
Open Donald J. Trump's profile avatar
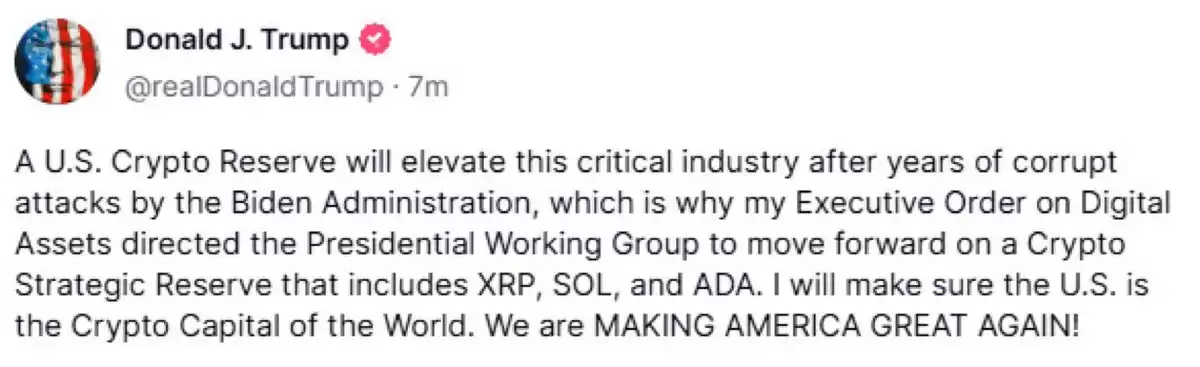58,62
